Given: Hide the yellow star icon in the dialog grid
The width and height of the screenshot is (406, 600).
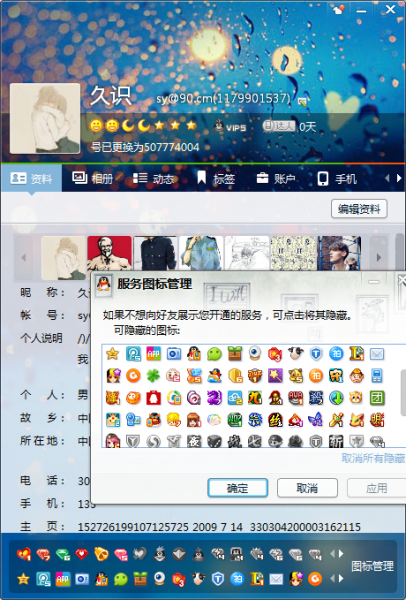Looking at the screenshot, I should (x=113, y=354).
